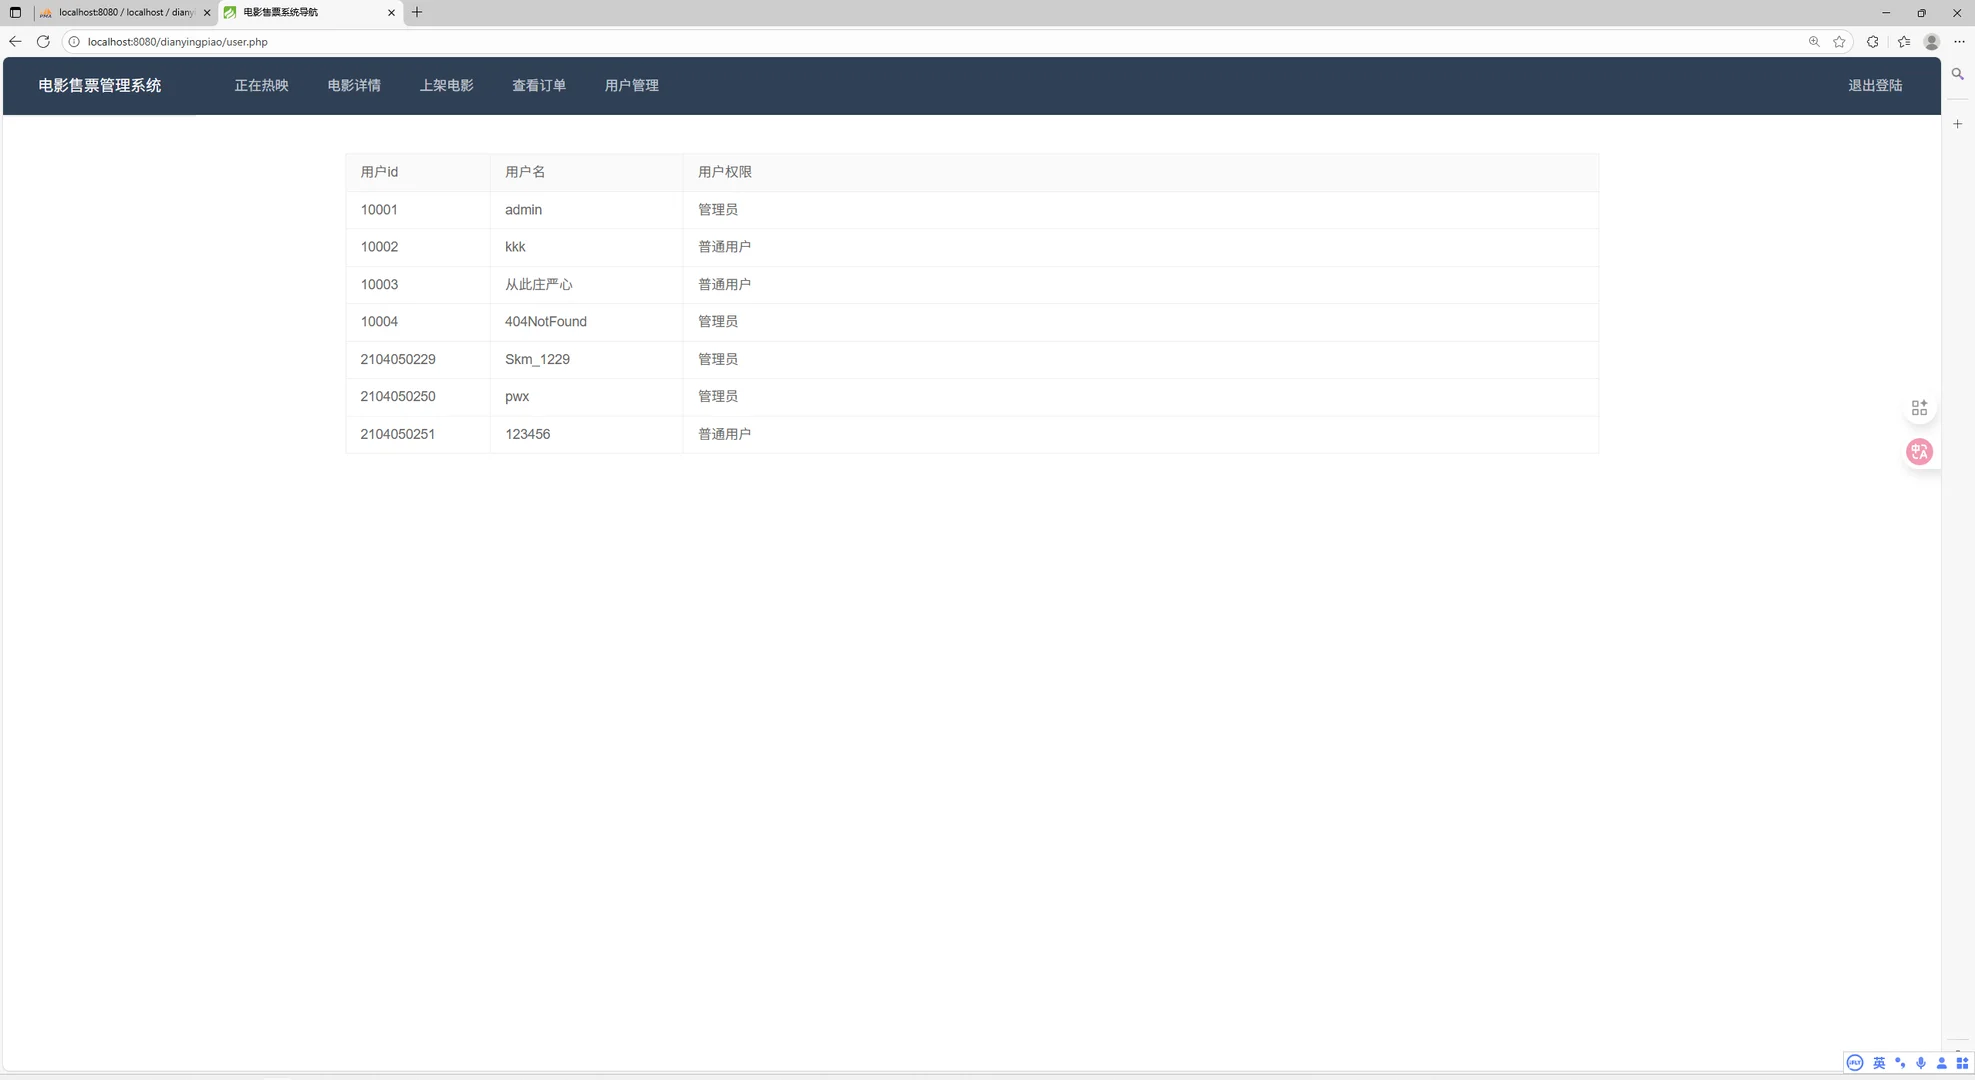Viewport: 1975px width, 1080px height.
Task: Click the zoom magnifier icon in address bar
Action: [1814, 42]
